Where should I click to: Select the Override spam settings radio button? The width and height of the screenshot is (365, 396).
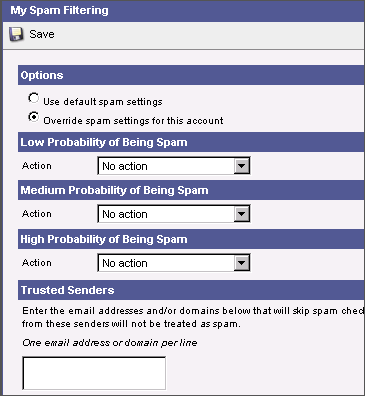(x=33, y=117)
